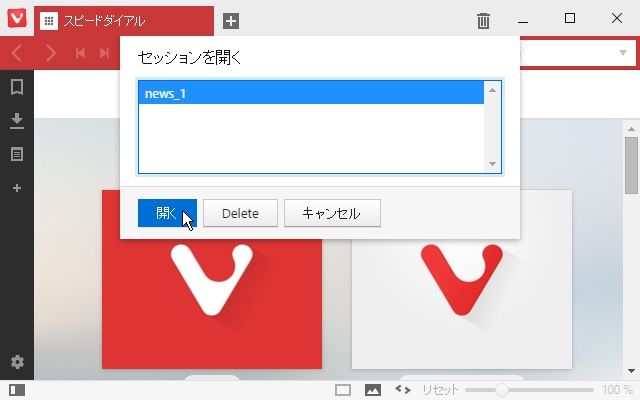Open settings via the gear icon
Screen dimensions: 640x400
click(17, 362)
